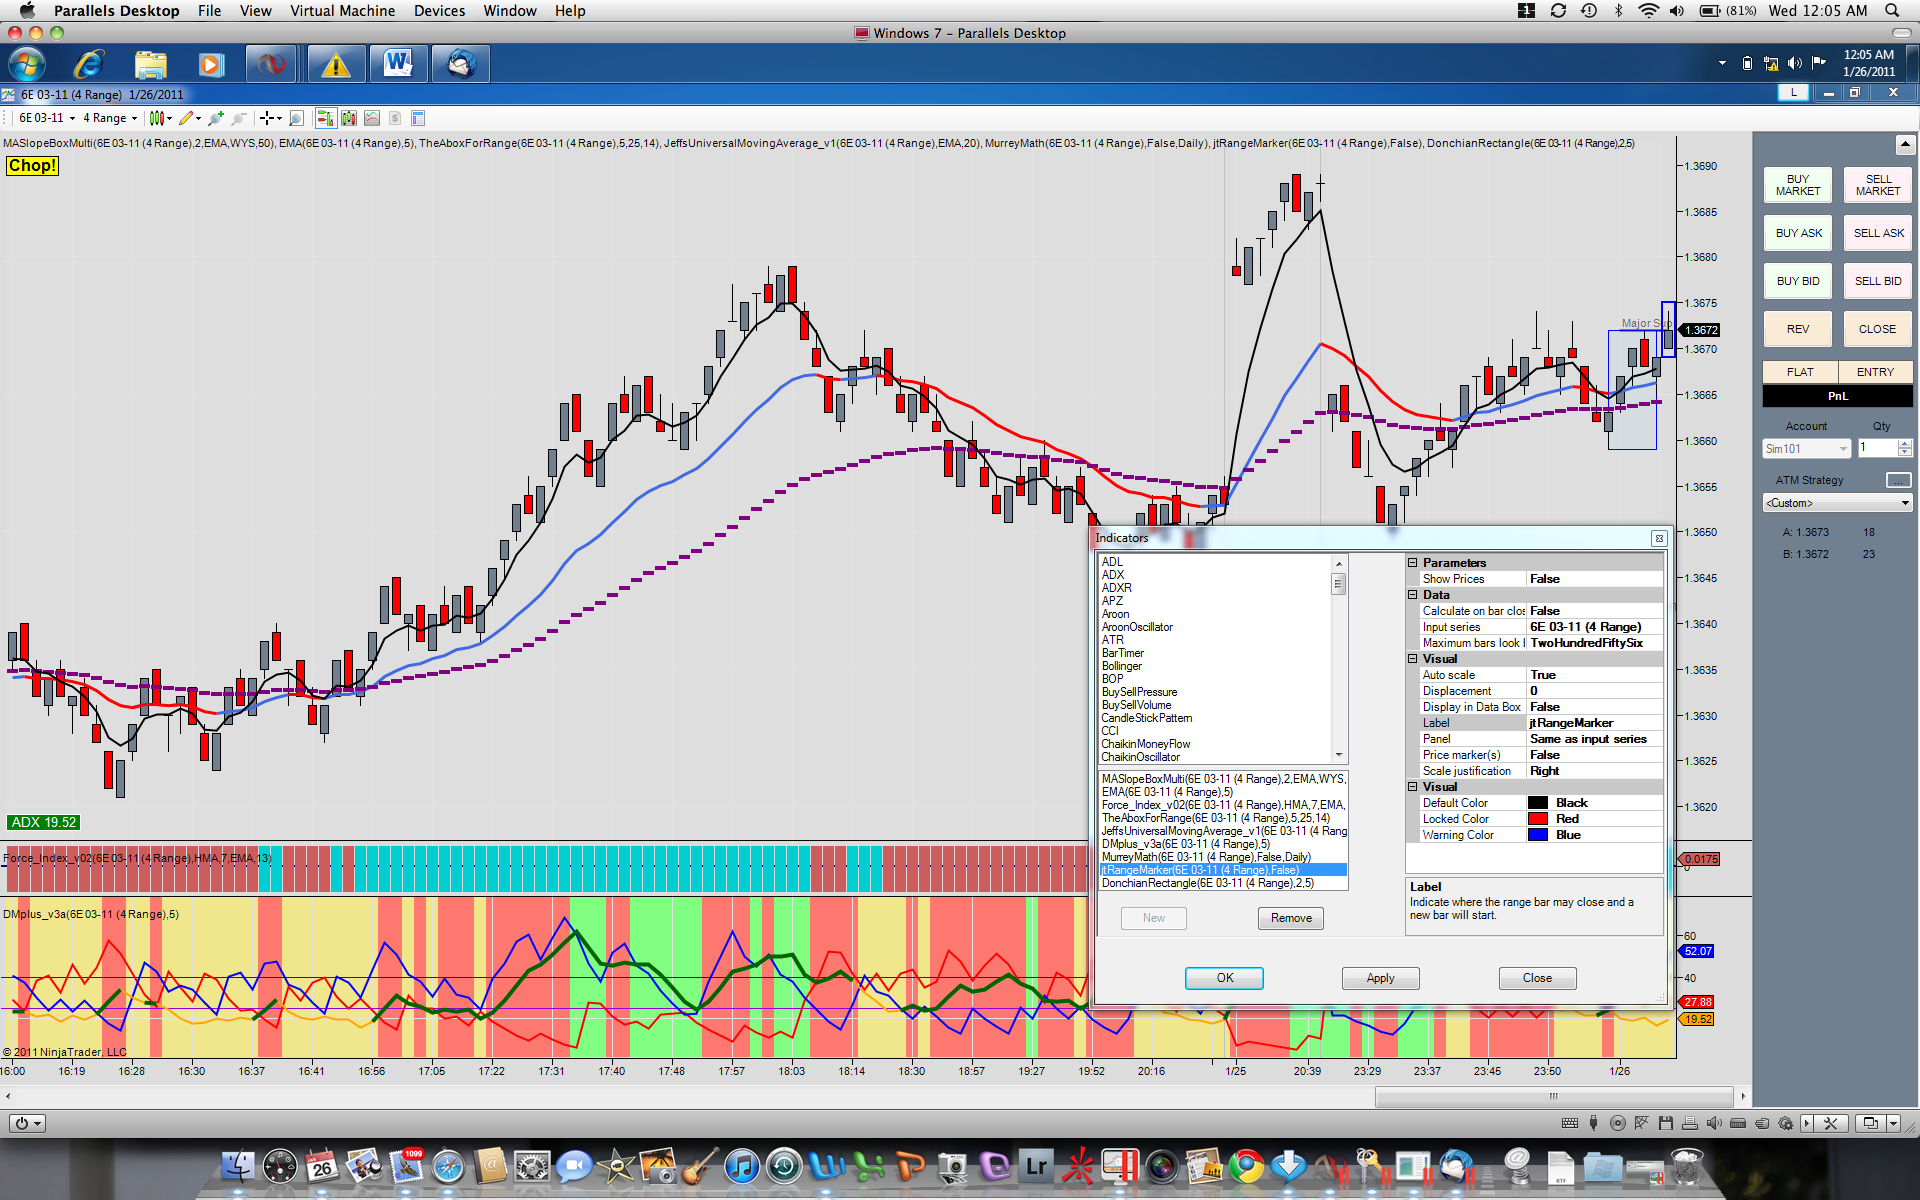Select MurreyMath in applied indicators list

pos(1223,857)
